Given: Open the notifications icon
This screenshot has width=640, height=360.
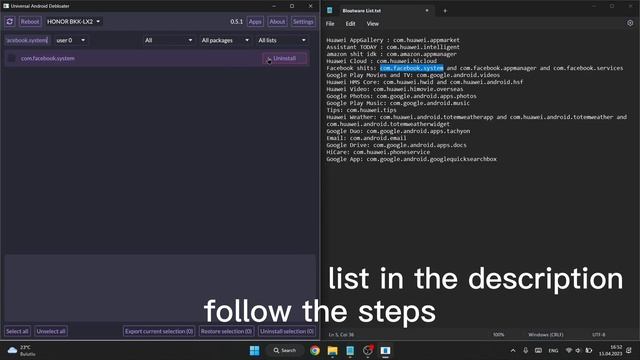Looking at the screenshot, I should tap(629, 350).
